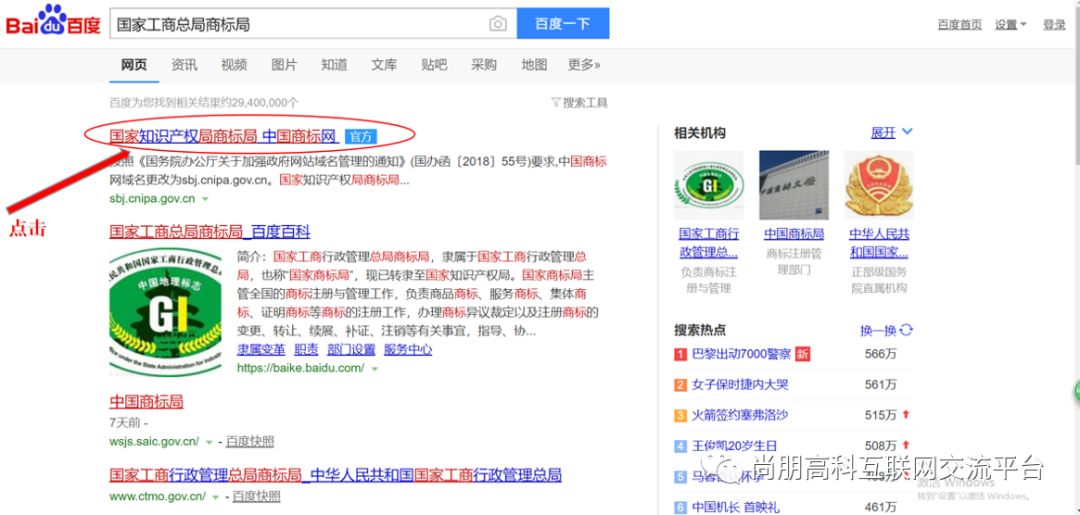Click 中国商标局 related organization link
Image resolution: width=1080 pixels, height=515 pixels.
click(x=793, y=234)
